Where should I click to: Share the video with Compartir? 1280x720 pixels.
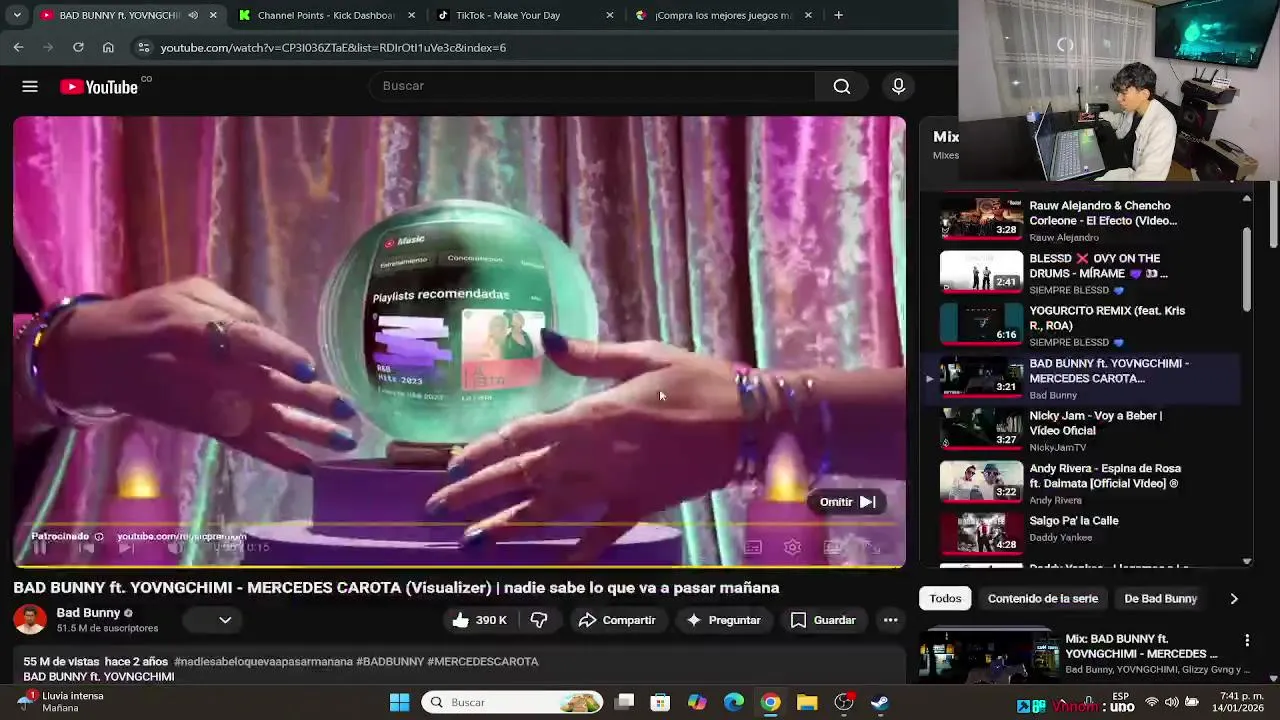[617, 620]
